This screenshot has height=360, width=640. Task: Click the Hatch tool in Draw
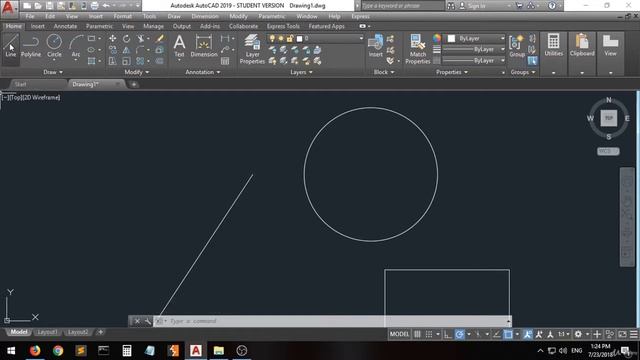click(x=92, y=61)
